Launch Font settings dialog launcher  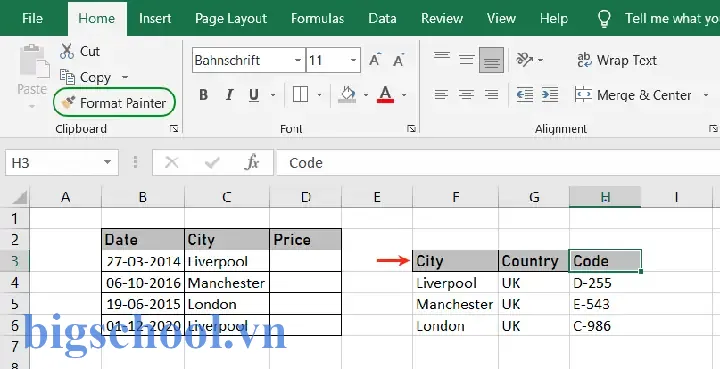click(x=411, y=129)
